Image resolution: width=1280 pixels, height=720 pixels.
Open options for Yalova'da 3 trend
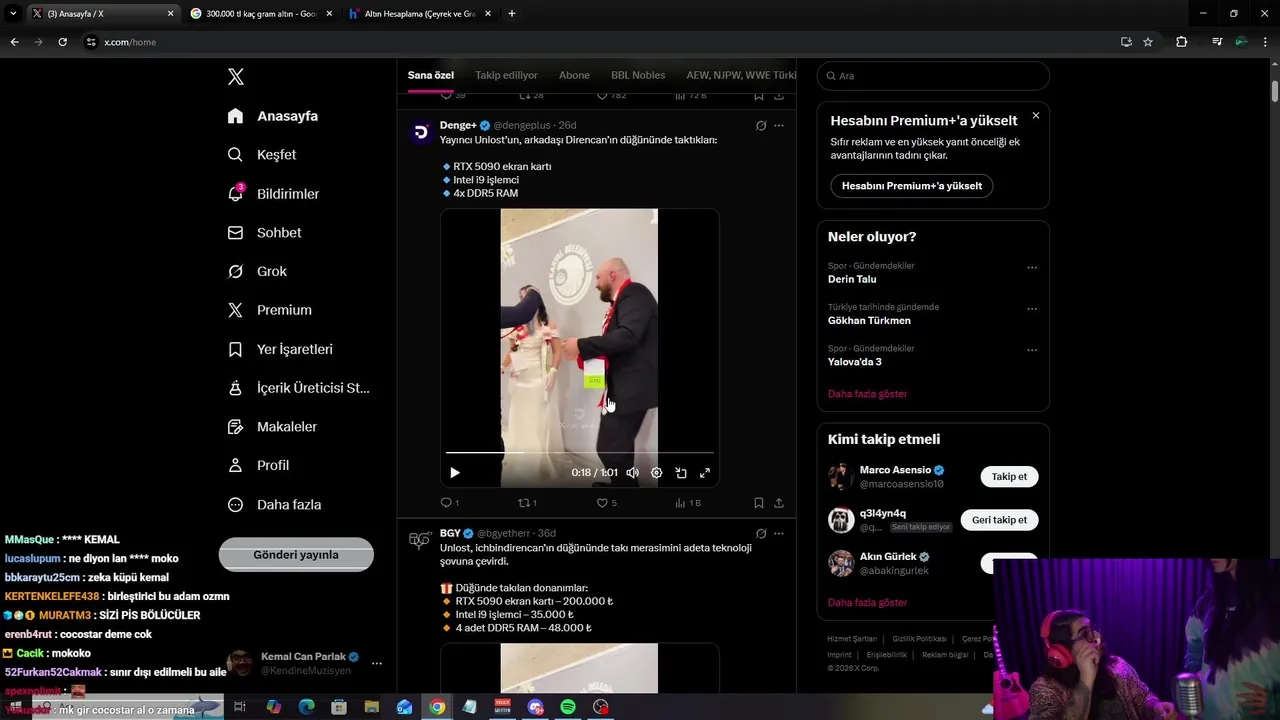tap(1032, 350)
